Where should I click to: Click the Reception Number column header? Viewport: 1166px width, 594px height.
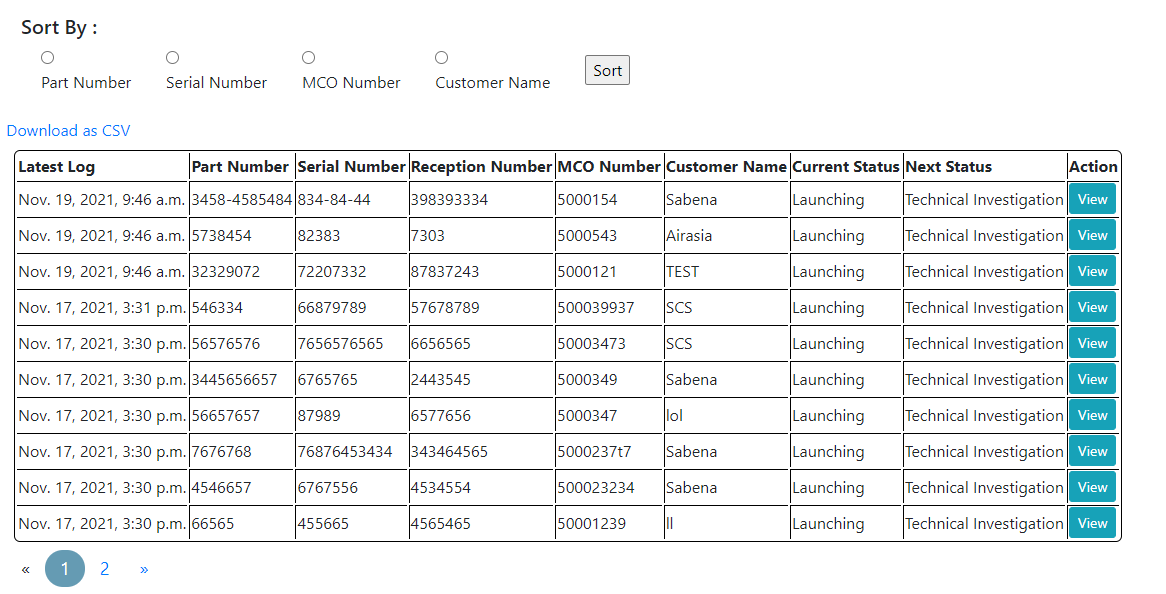pos(482,167)
